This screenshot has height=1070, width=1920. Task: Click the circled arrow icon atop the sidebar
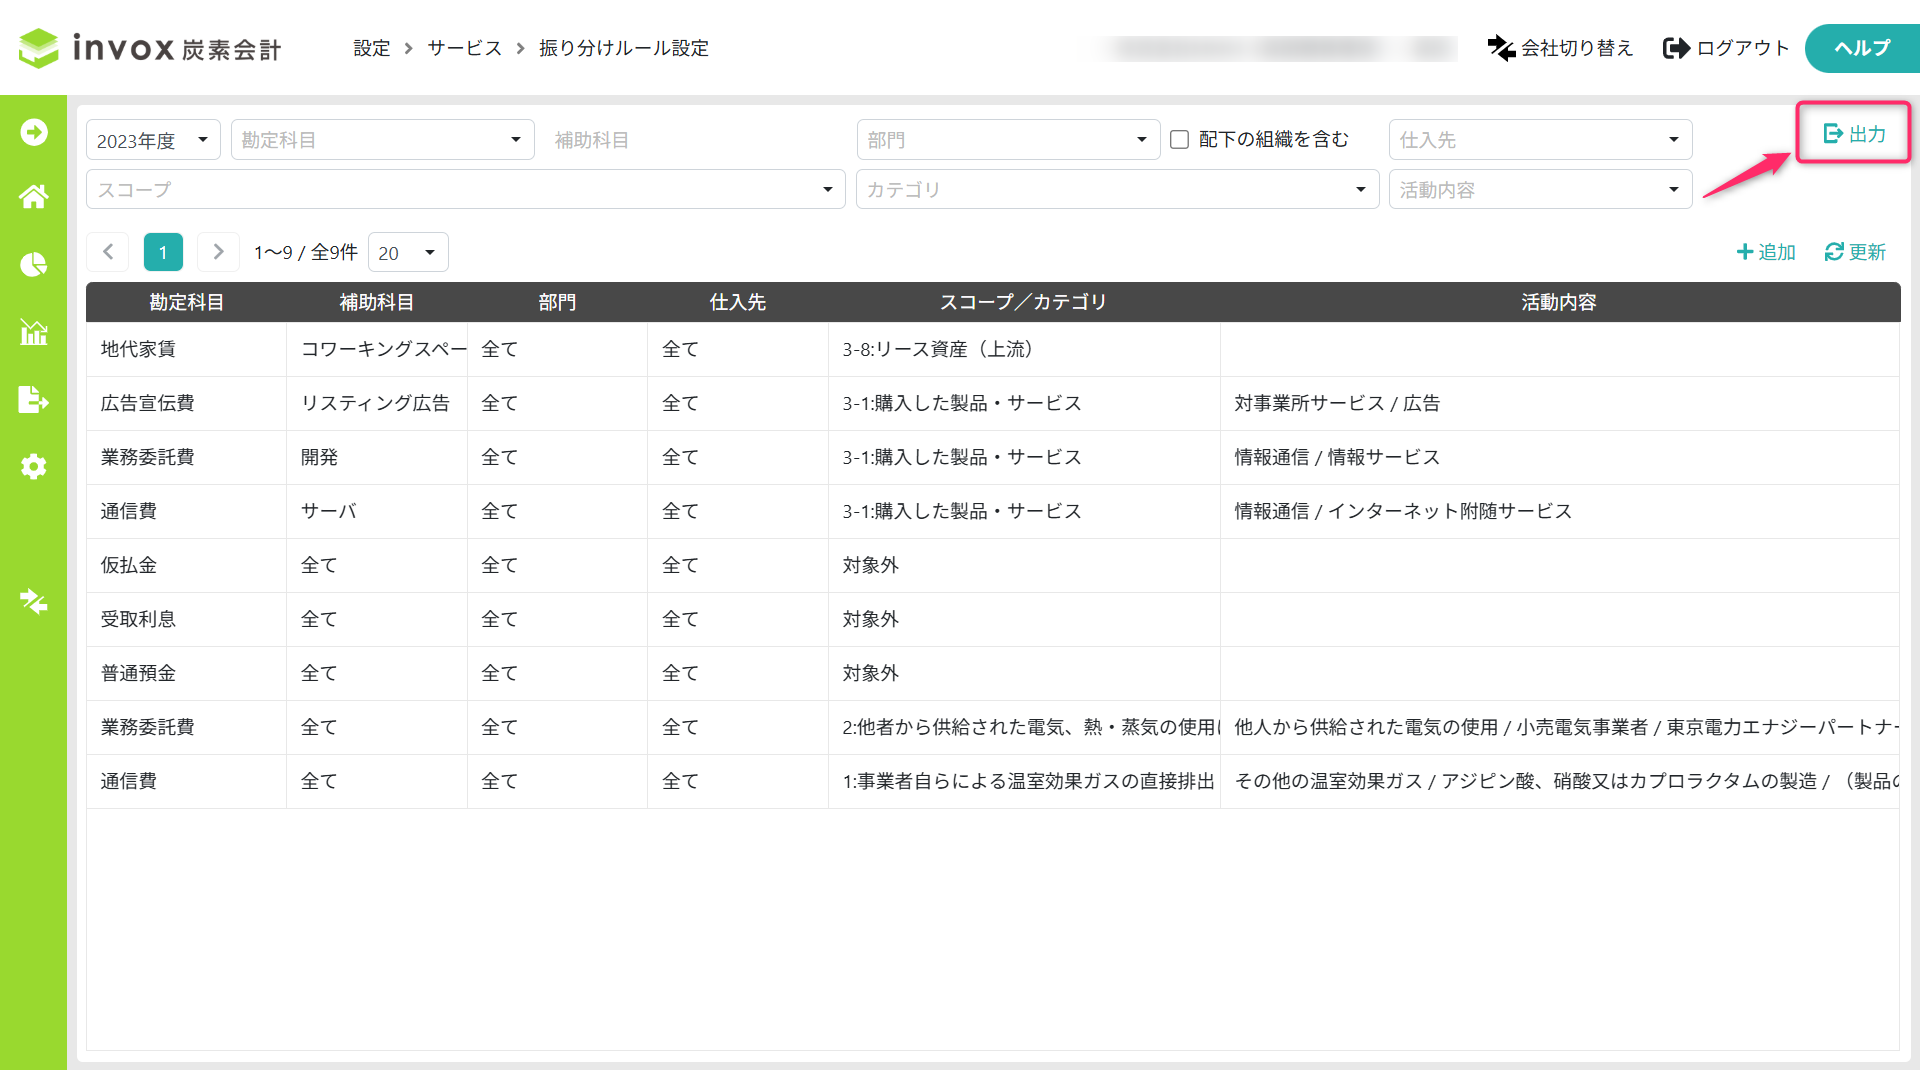[x=33, y=132]
